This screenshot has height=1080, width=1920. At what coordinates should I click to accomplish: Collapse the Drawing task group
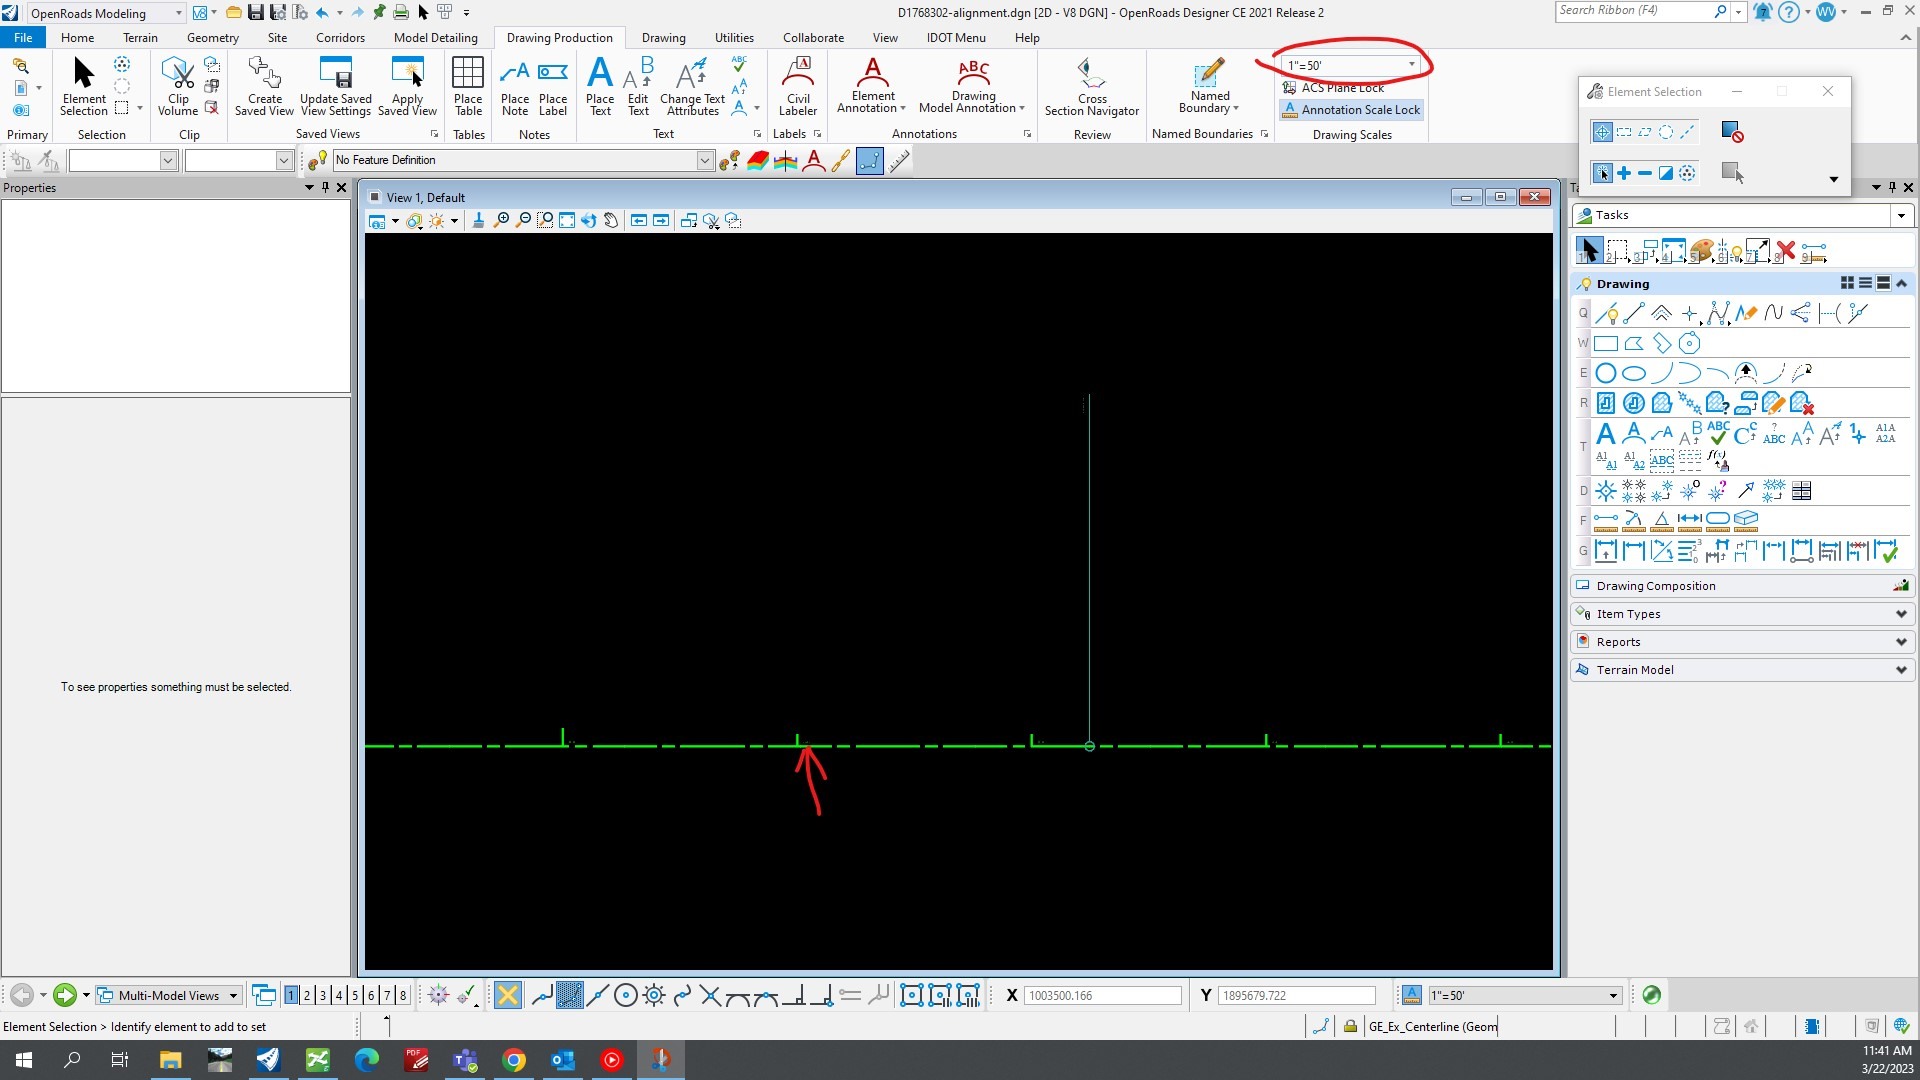1902,284
